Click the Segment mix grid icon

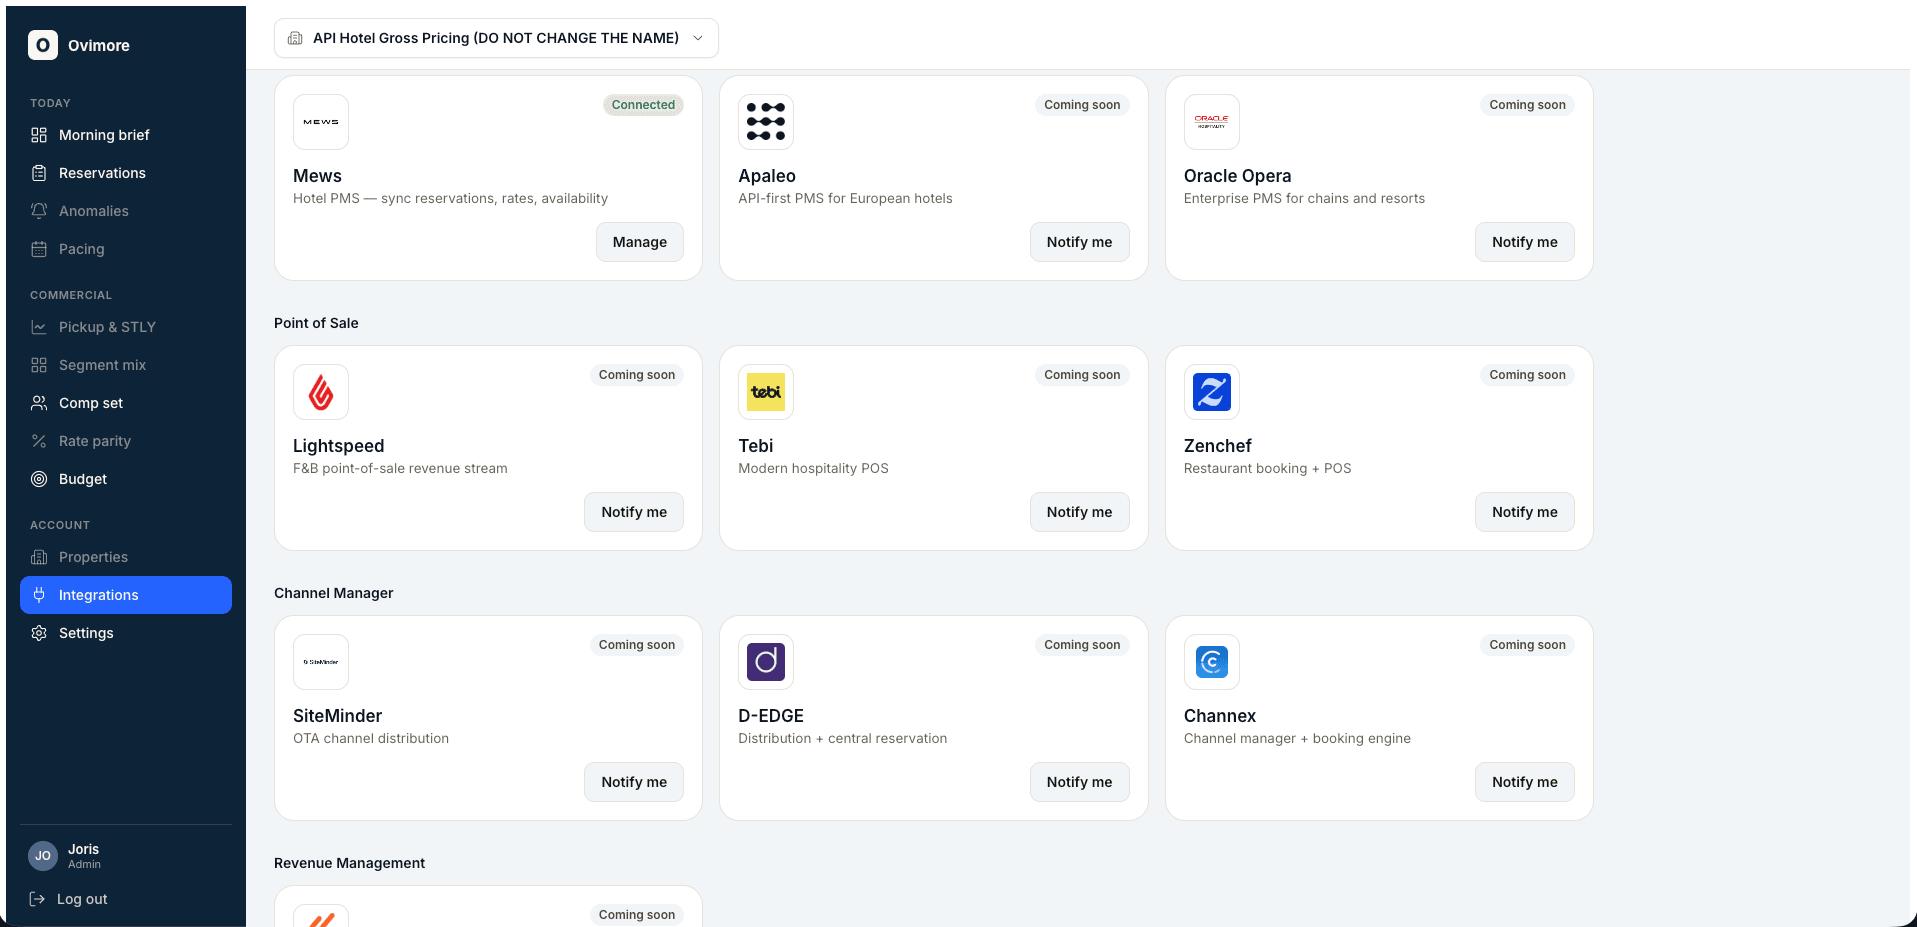pyautogui.click(x=39, y=365)
